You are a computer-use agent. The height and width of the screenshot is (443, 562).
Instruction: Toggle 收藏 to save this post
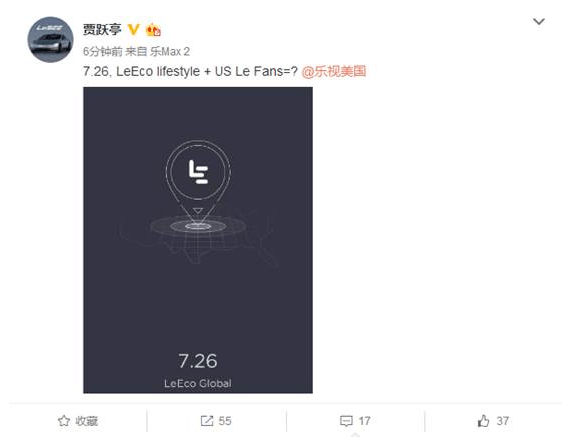[x=78, y=421]
